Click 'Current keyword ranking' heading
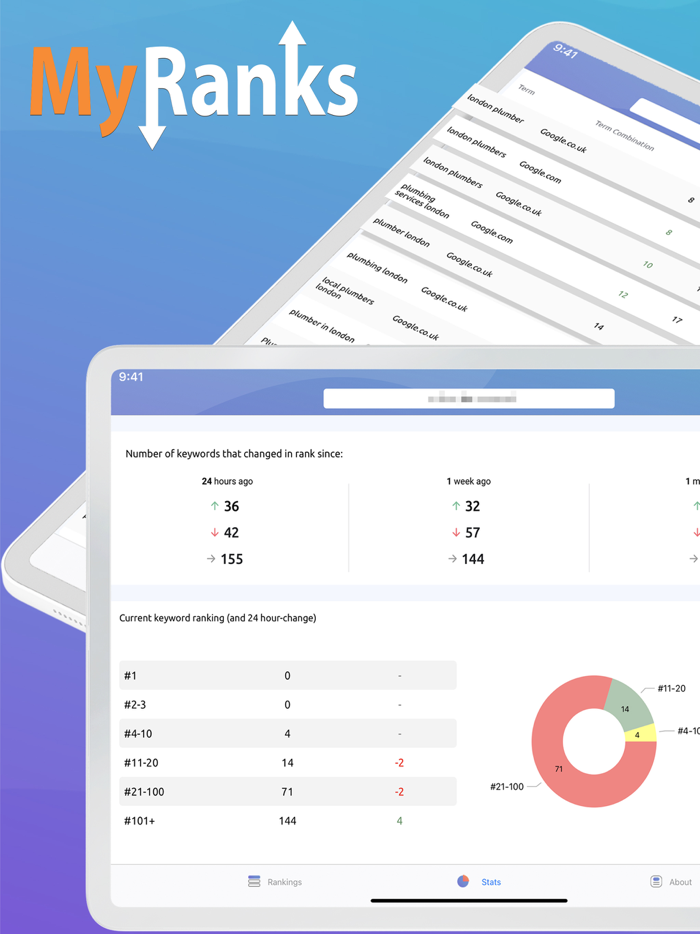 217,618
